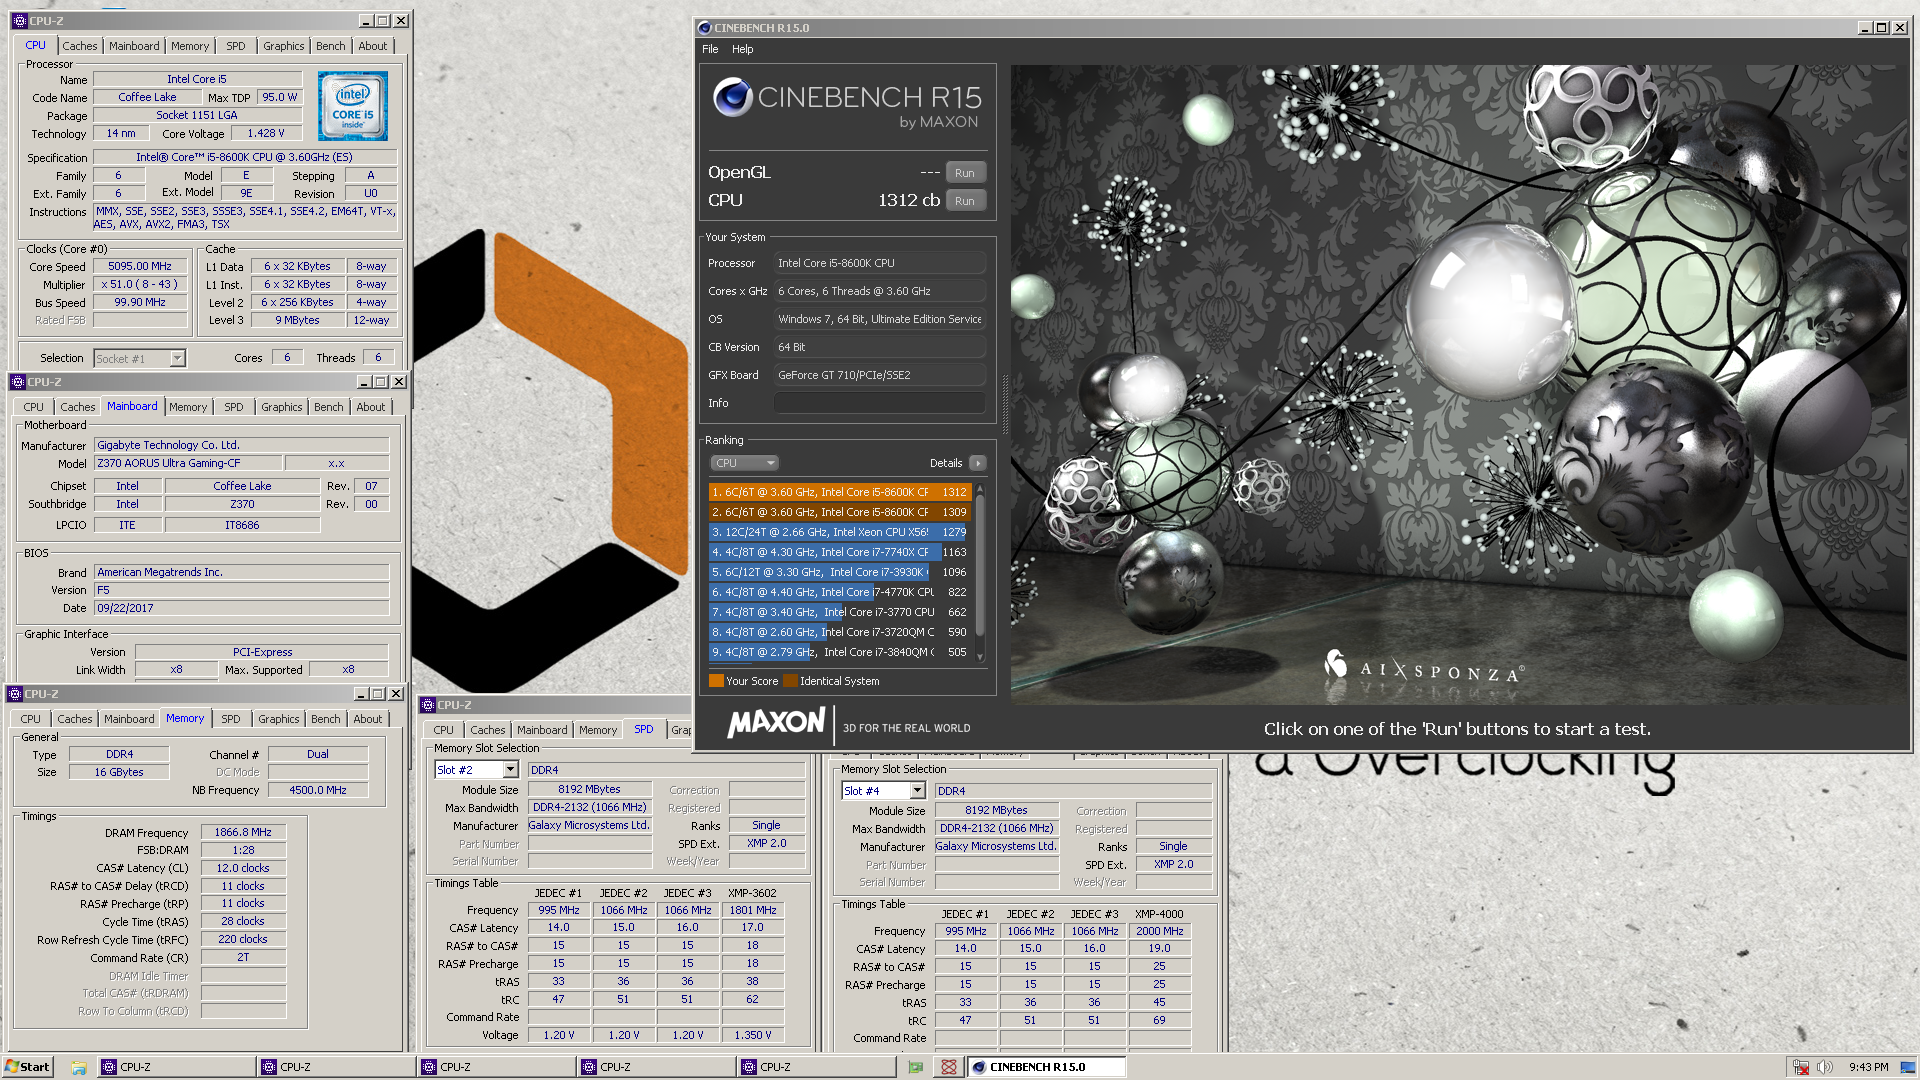Click the up arrow of the Ranking list scrollbar
1920x1080 pixels.
tap(980, 489)
